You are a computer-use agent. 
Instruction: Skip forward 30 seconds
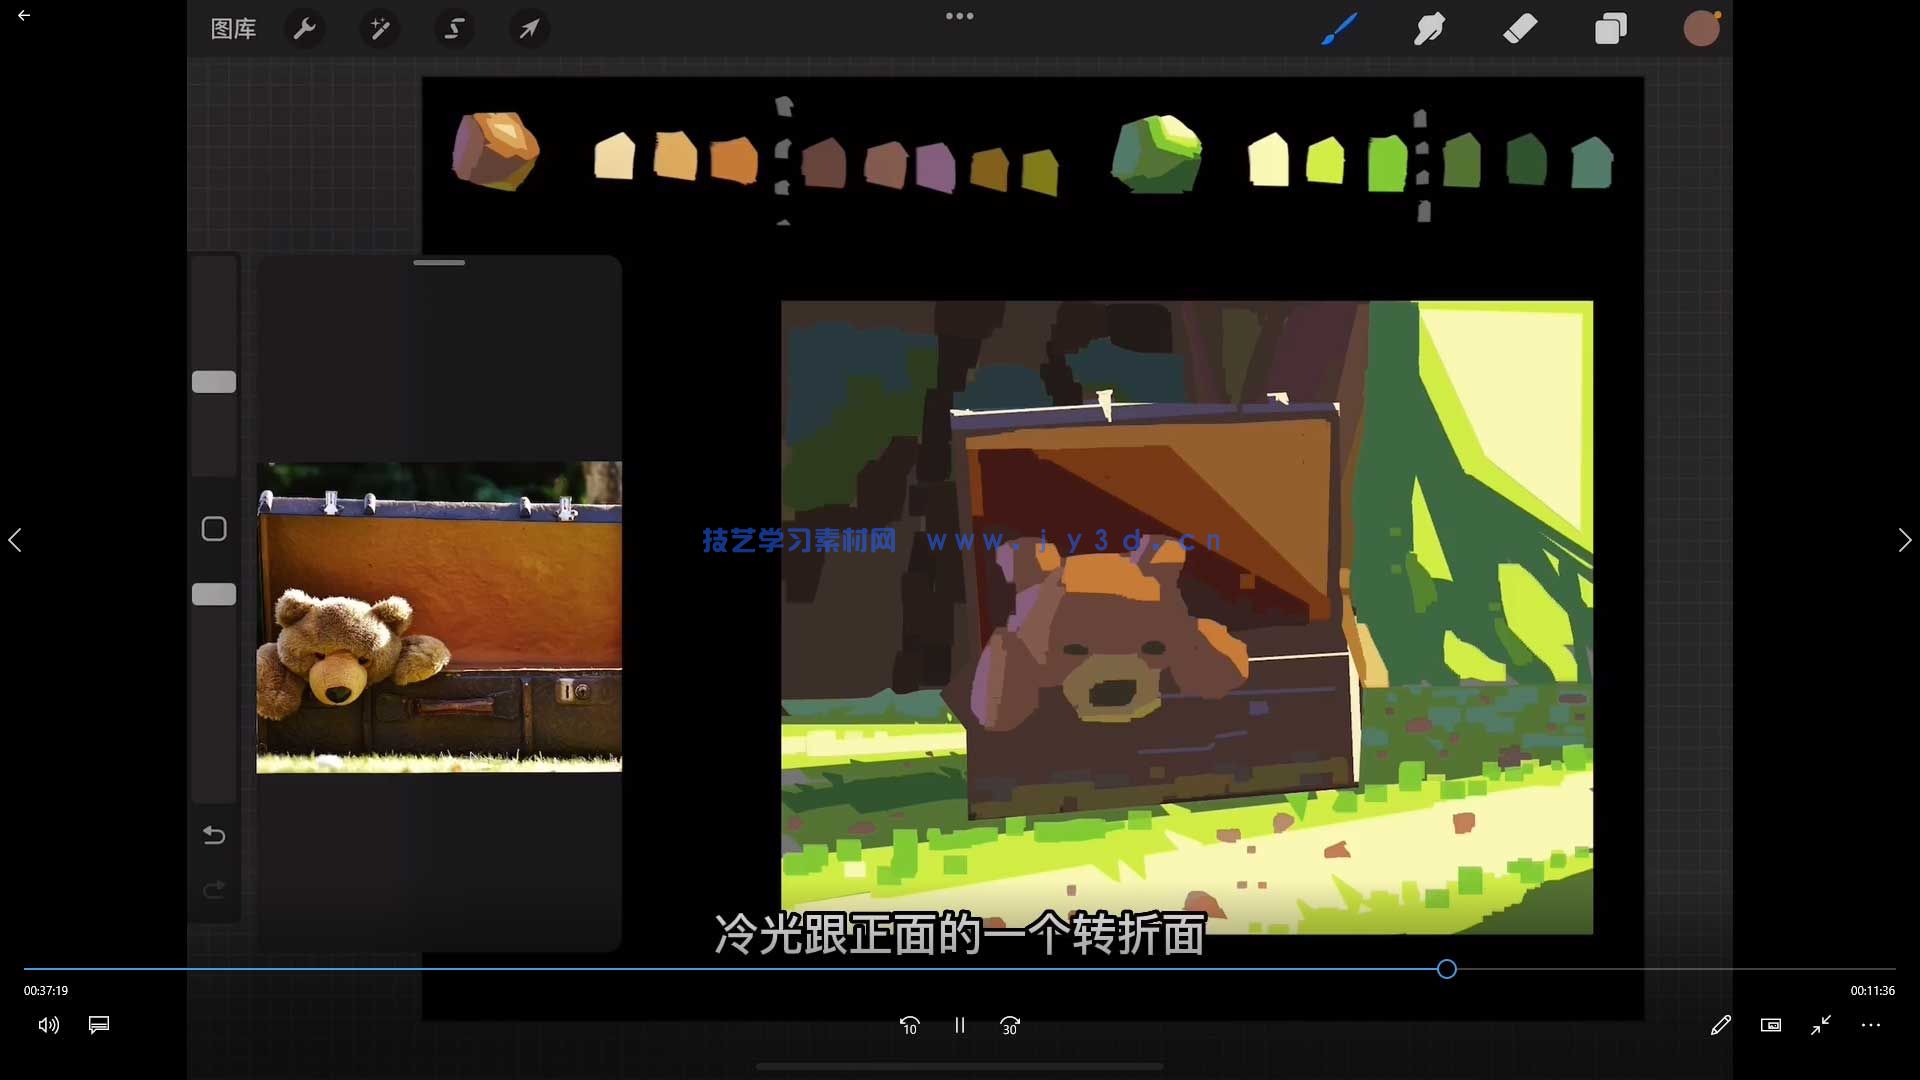tap(1010, 1025)
